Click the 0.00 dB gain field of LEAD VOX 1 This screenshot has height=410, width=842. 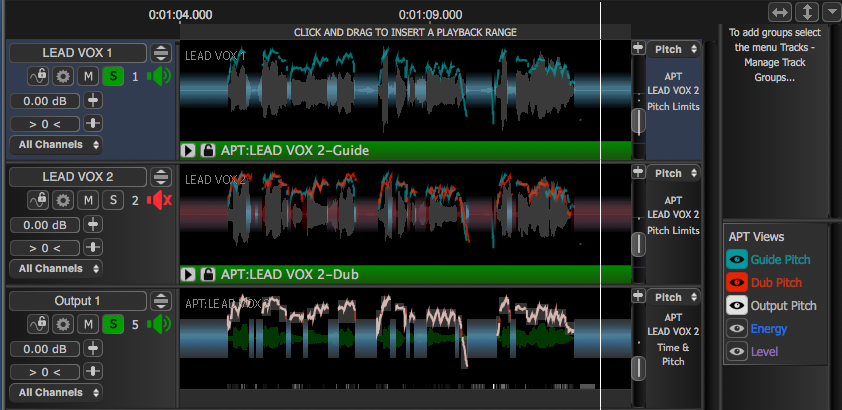point(45,101)
